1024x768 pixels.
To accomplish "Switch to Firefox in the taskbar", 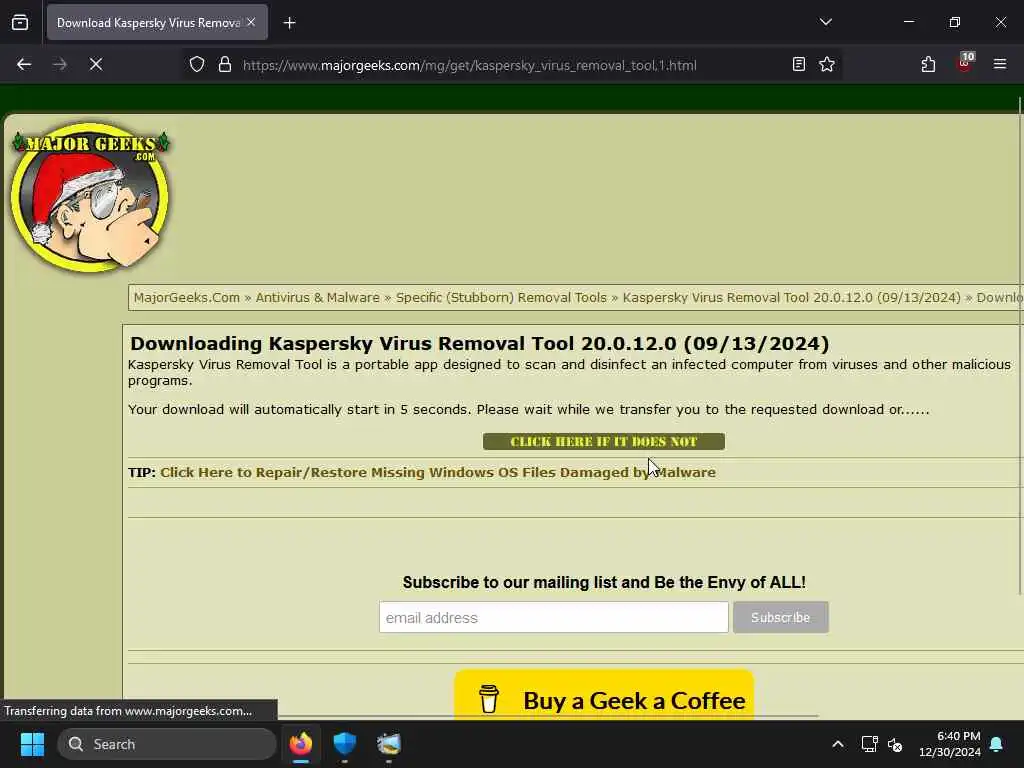I will [x=300, y=744].
